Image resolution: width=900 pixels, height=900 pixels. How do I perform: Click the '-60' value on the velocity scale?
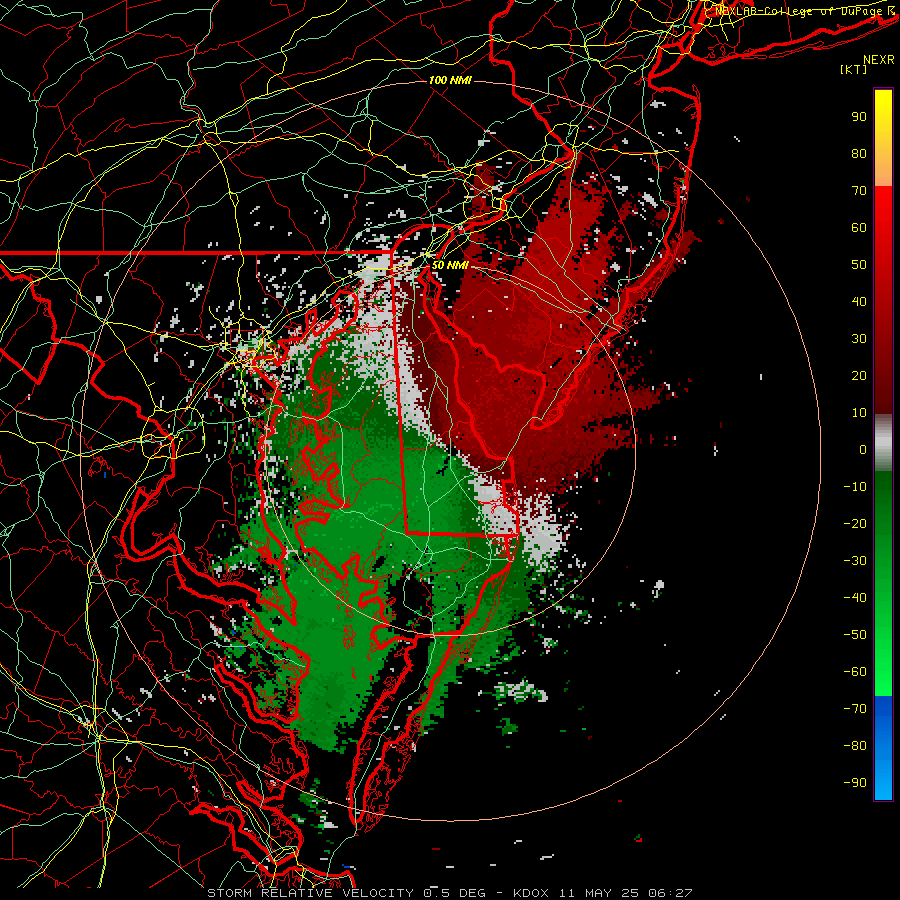[855, 672]
